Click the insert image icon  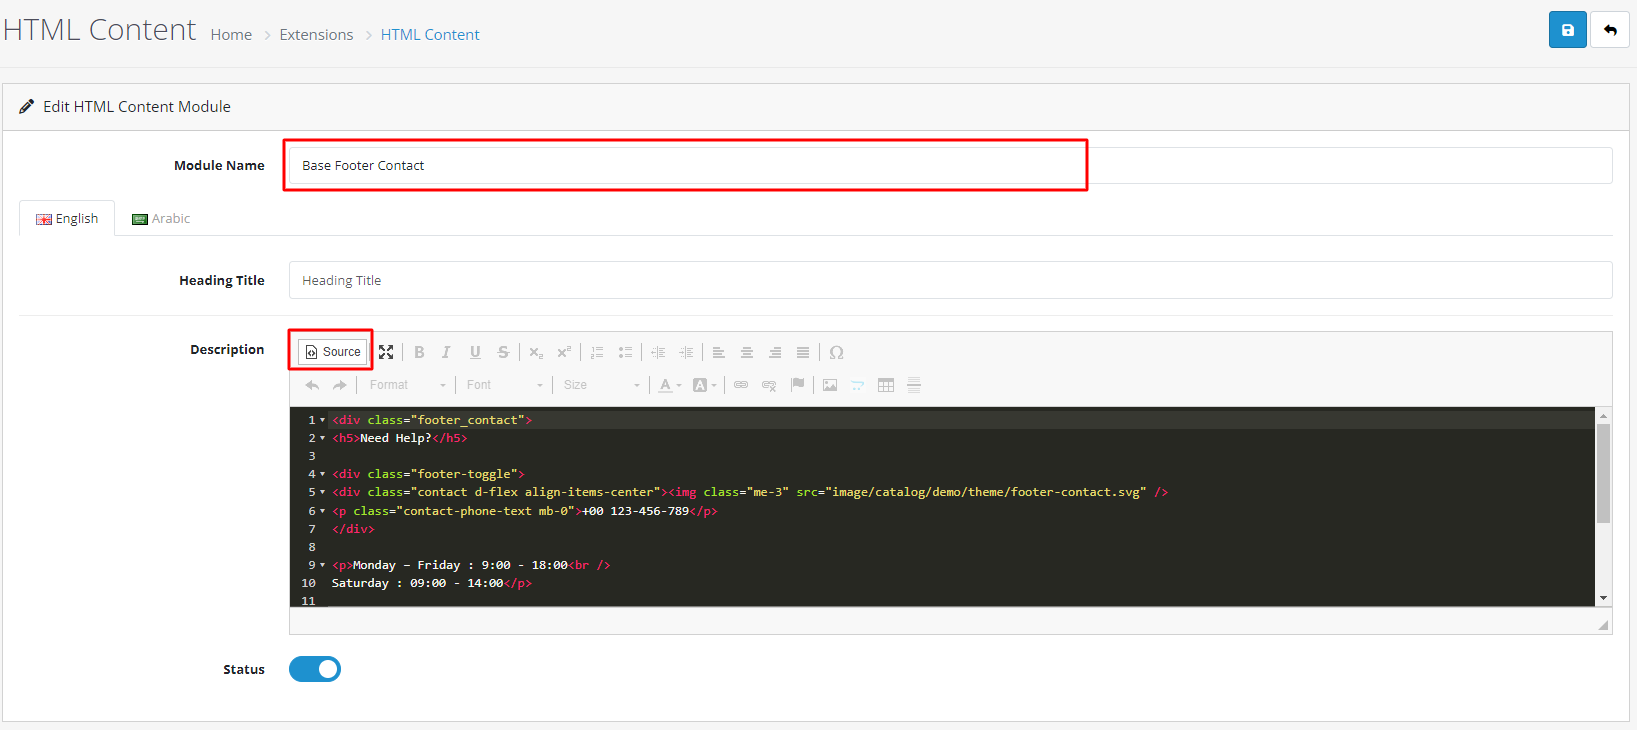point(830,385)
